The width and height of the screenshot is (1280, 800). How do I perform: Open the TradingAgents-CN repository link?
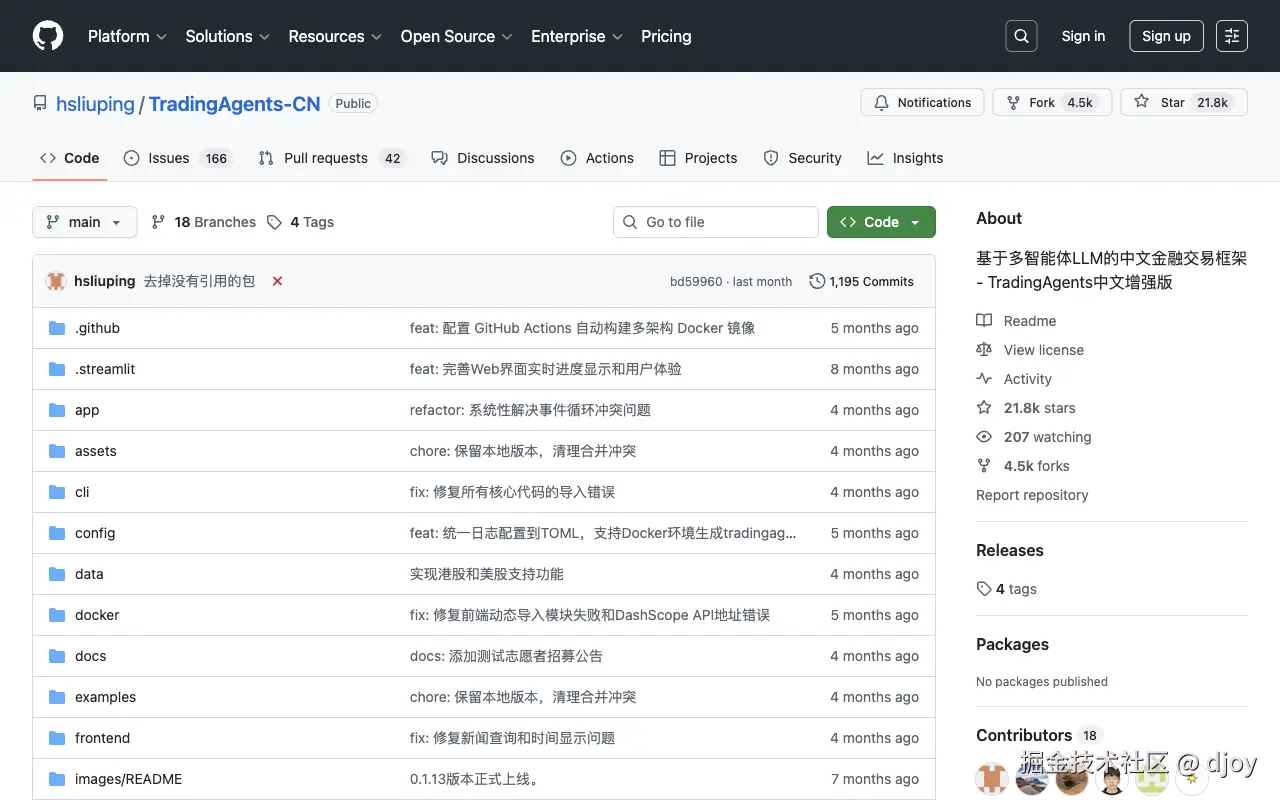(235, 104)
